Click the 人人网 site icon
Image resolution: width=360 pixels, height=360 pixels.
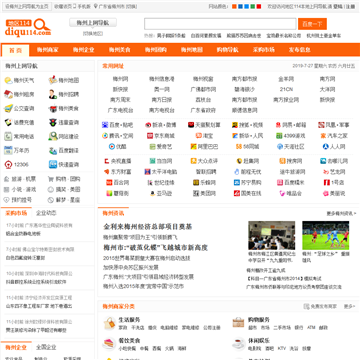(x=326, y=146)
